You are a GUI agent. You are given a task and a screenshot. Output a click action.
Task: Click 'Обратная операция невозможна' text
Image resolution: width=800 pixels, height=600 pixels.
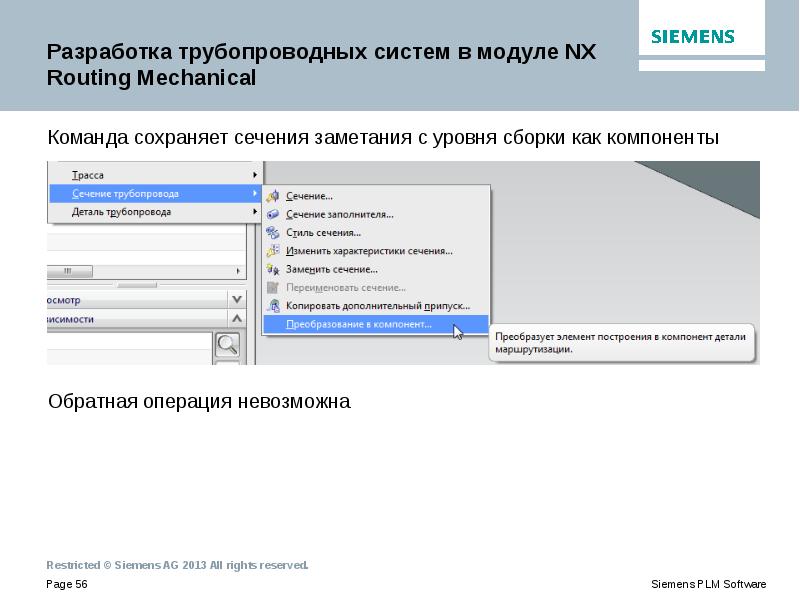point(199,402)
